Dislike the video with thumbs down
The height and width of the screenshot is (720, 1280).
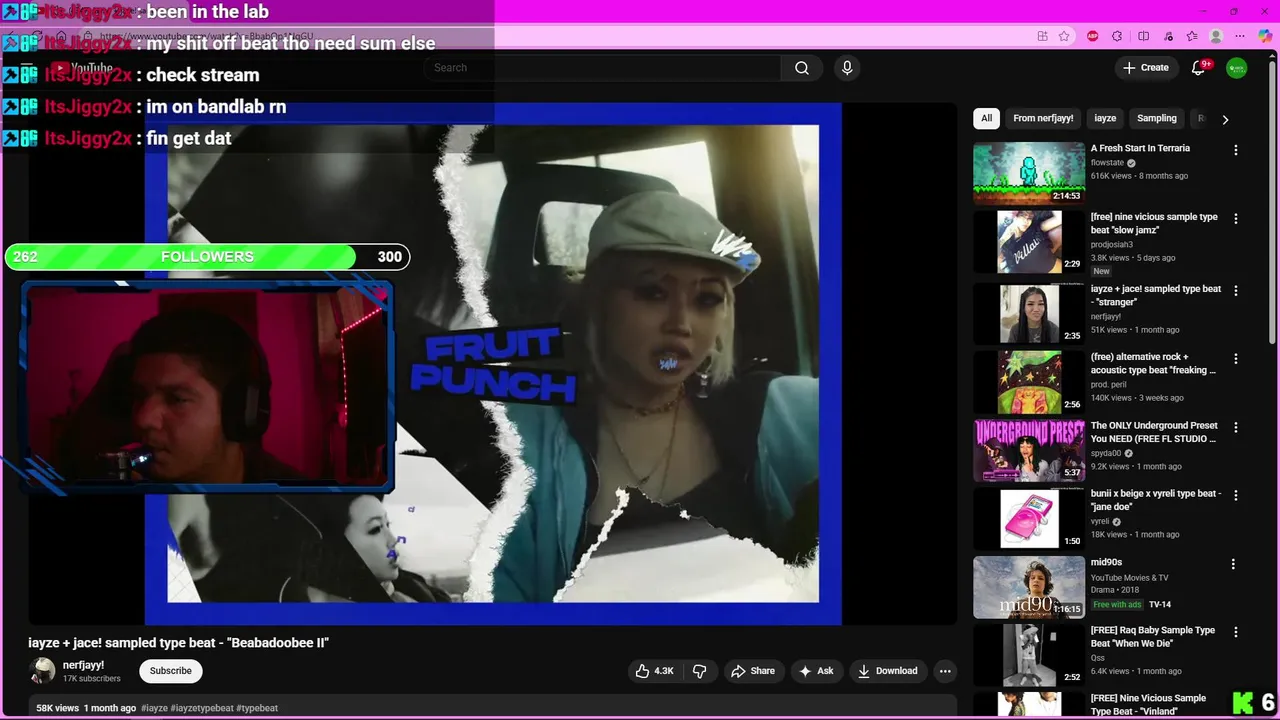[x=699, y=671]
